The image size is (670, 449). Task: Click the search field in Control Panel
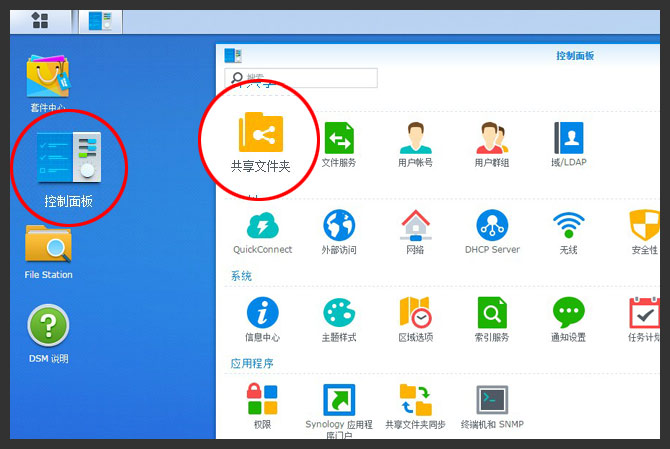tap(301, 78)
